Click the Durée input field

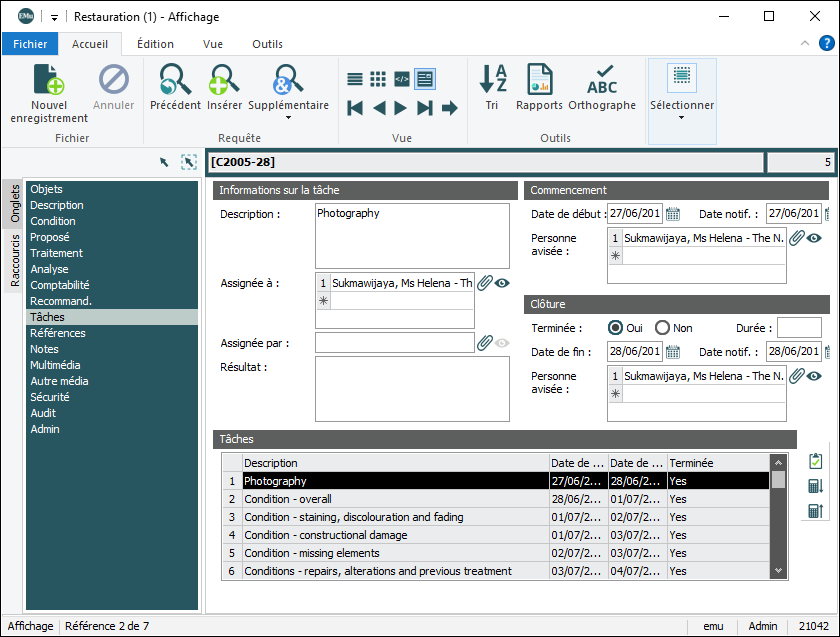click(799, 328)
